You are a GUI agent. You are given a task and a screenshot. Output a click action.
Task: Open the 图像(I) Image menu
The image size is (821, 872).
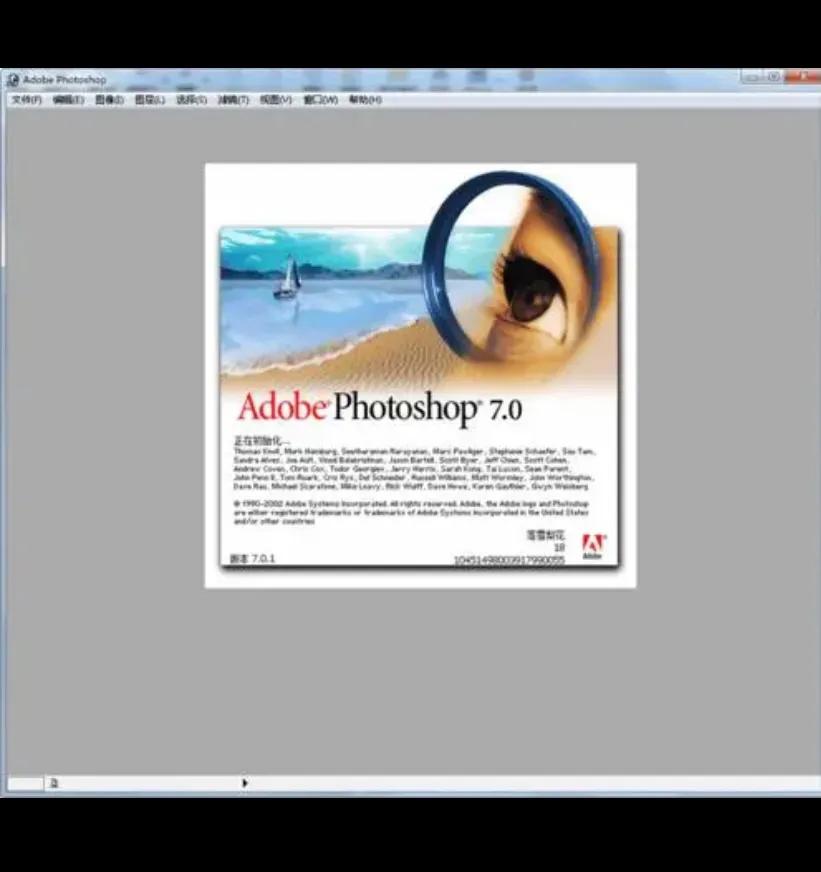(x=109, y=100)
